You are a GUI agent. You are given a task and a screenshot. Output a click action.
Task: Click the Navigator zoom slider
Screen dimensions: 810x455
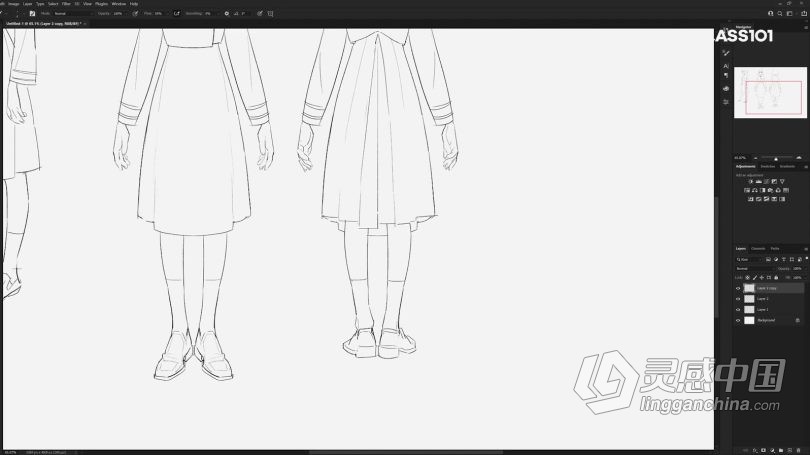776,158
